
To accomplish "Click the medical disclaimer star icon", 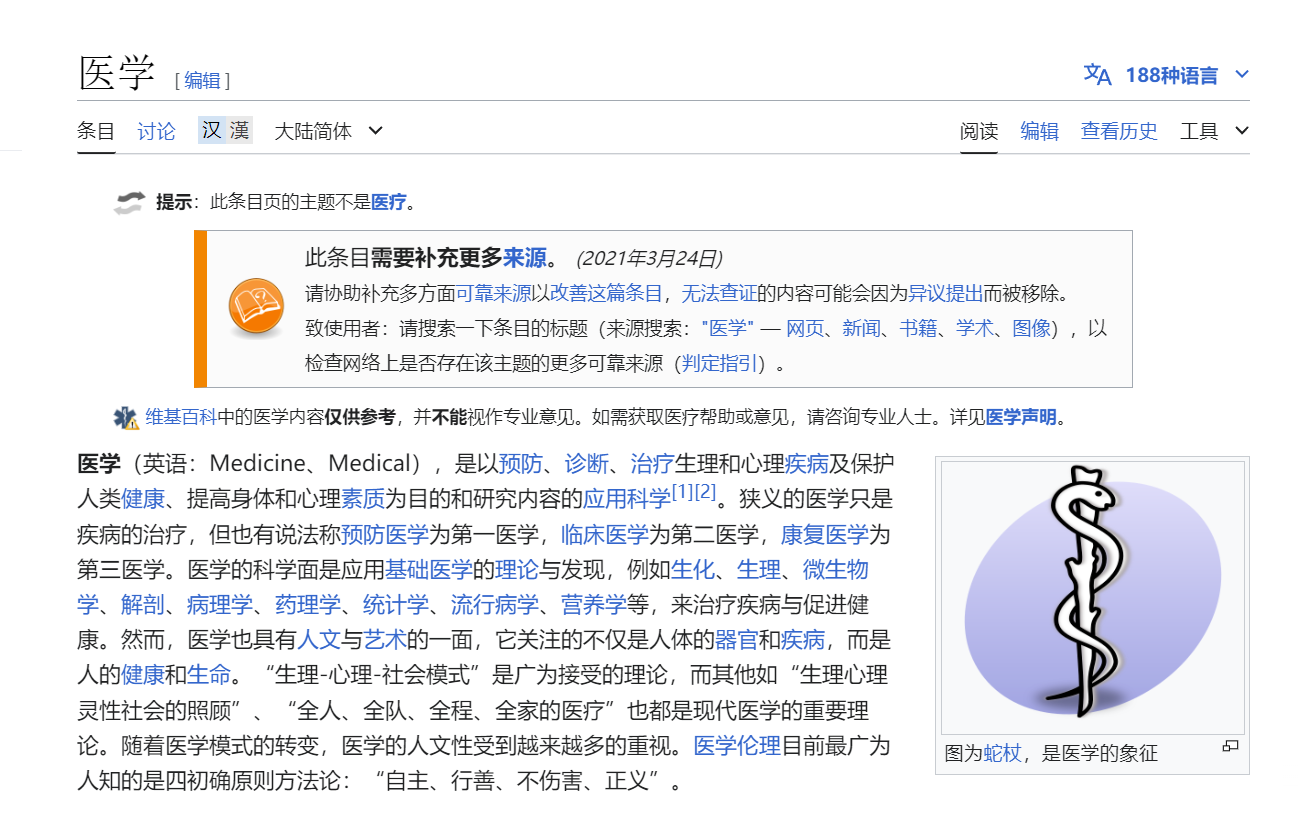I will tap(126, 418).
